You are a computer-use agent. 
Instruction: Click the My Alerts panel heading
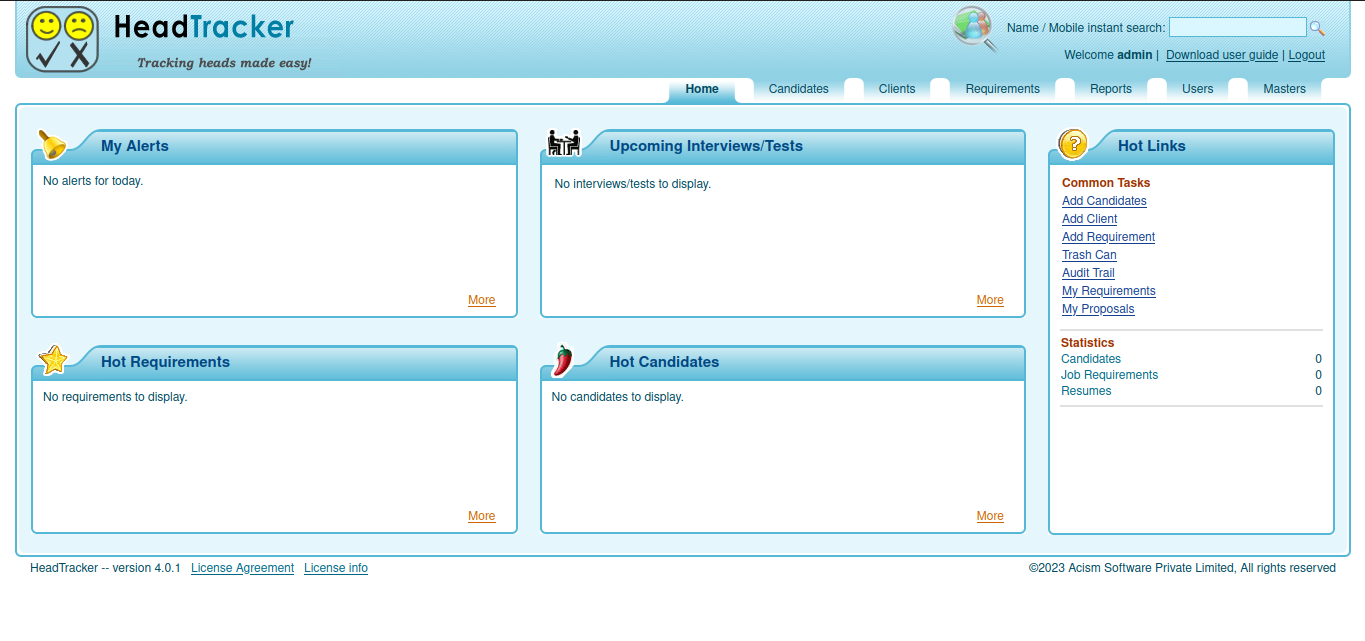click(135, 146)
